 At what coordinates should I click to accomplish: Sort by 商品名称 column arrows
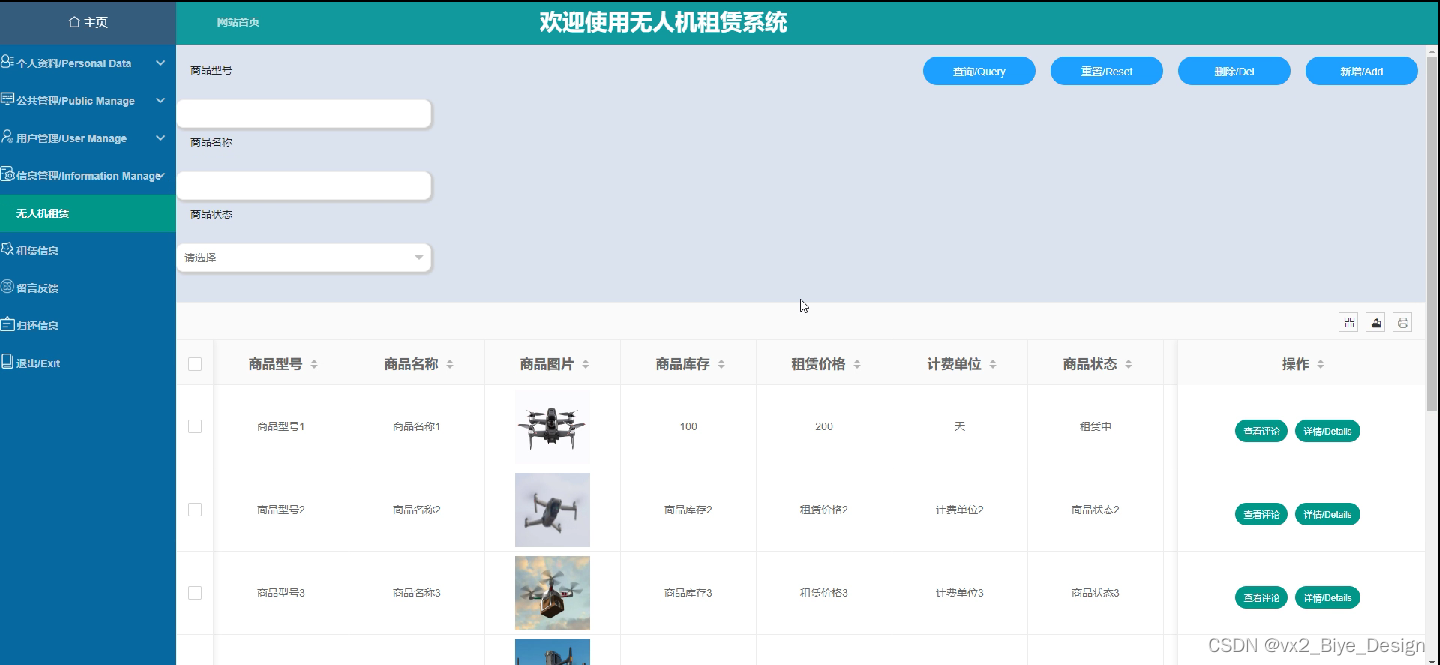[450, 365]
